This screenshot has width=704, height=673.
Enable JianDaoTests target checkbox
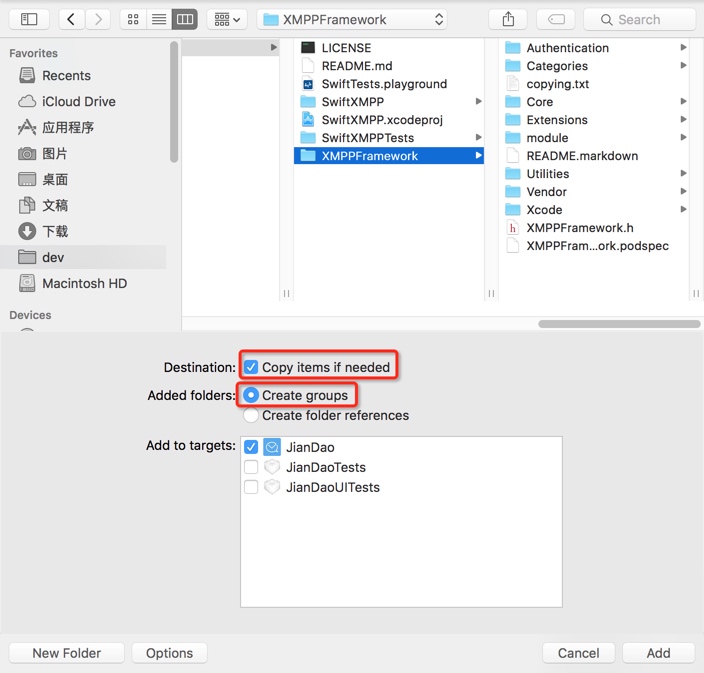pos(251,467)
